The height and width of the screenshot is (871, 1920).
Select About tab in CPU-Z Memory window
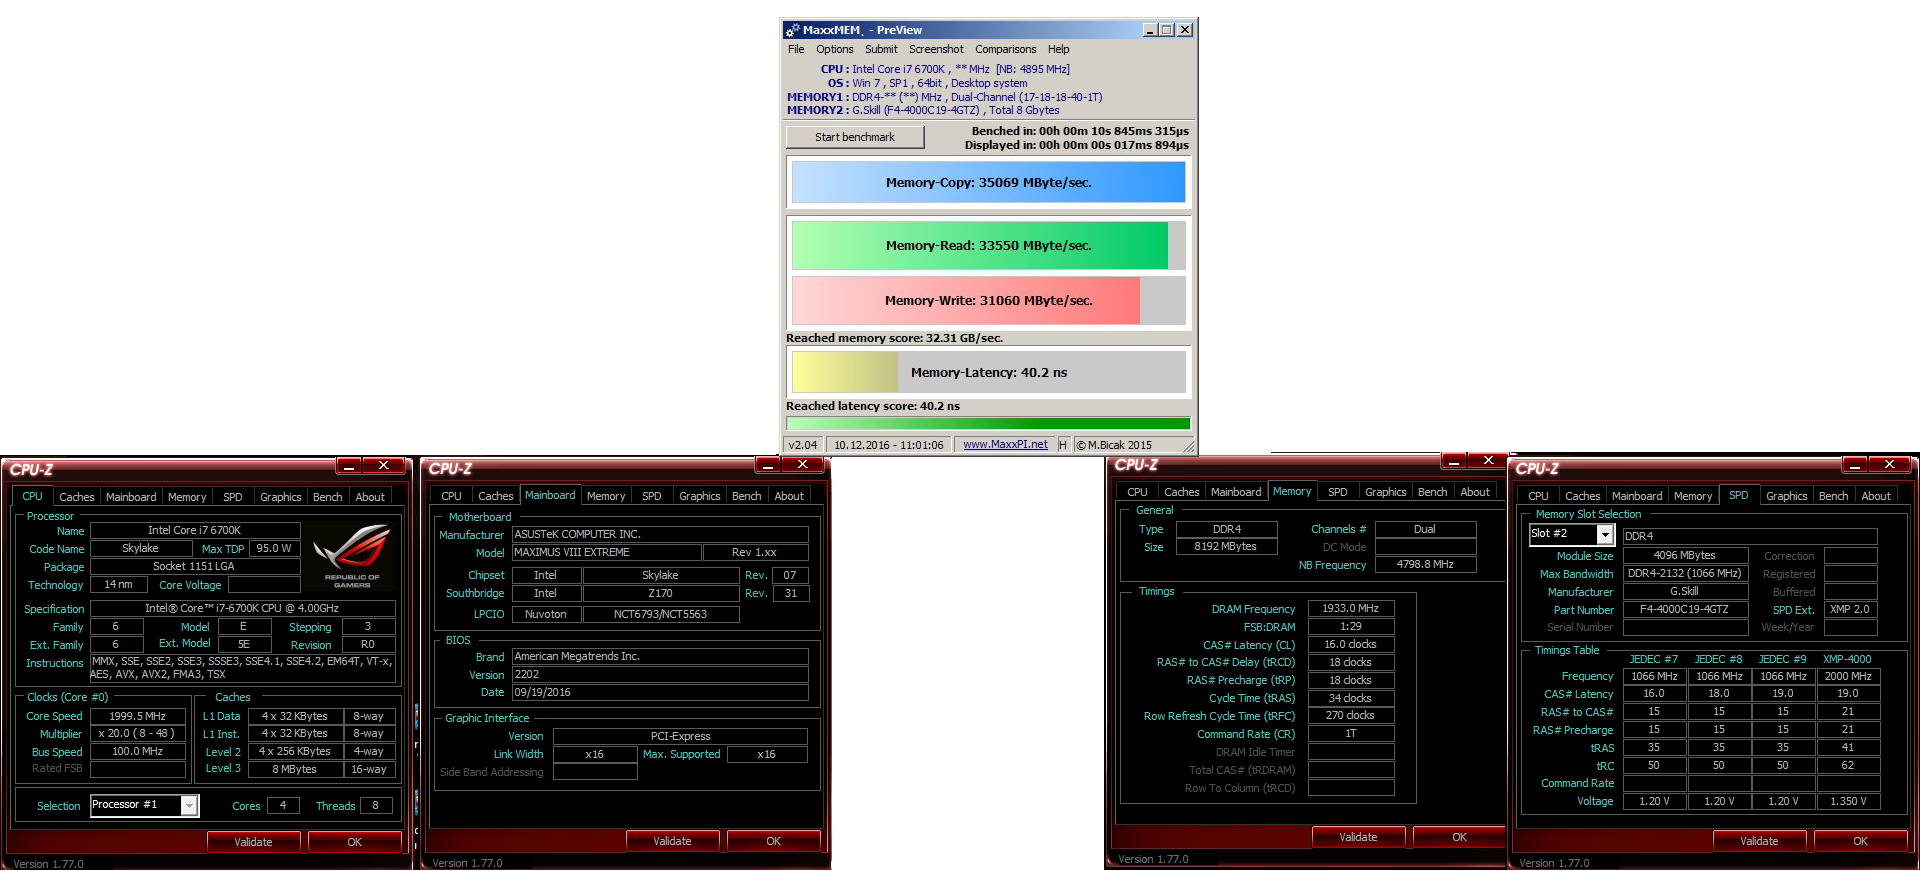click(1475, 492)
